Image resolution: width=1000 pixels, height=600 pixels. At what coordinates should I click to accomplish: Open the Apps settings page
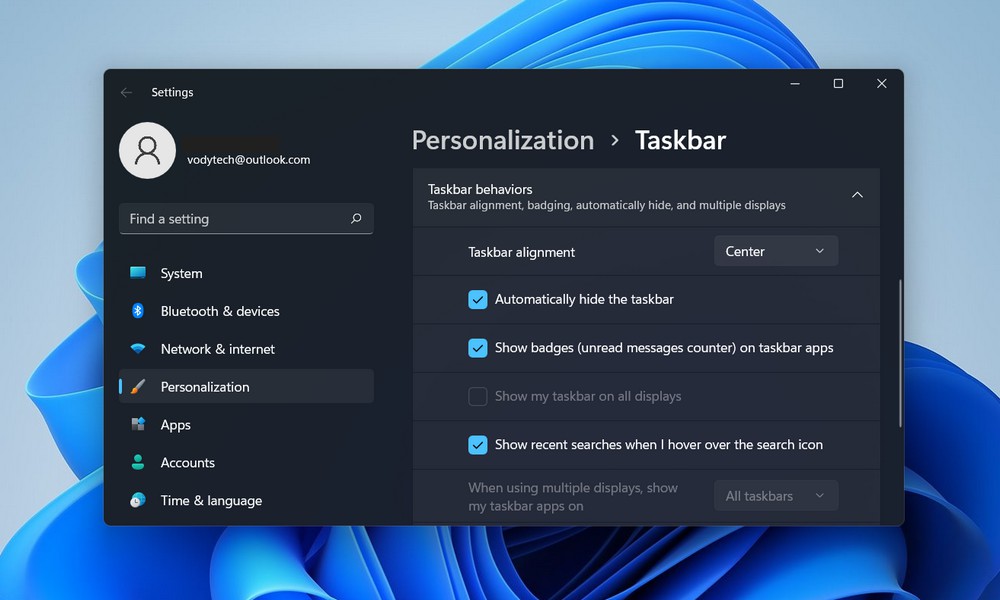pyautogui.click(x=246, y=424)
